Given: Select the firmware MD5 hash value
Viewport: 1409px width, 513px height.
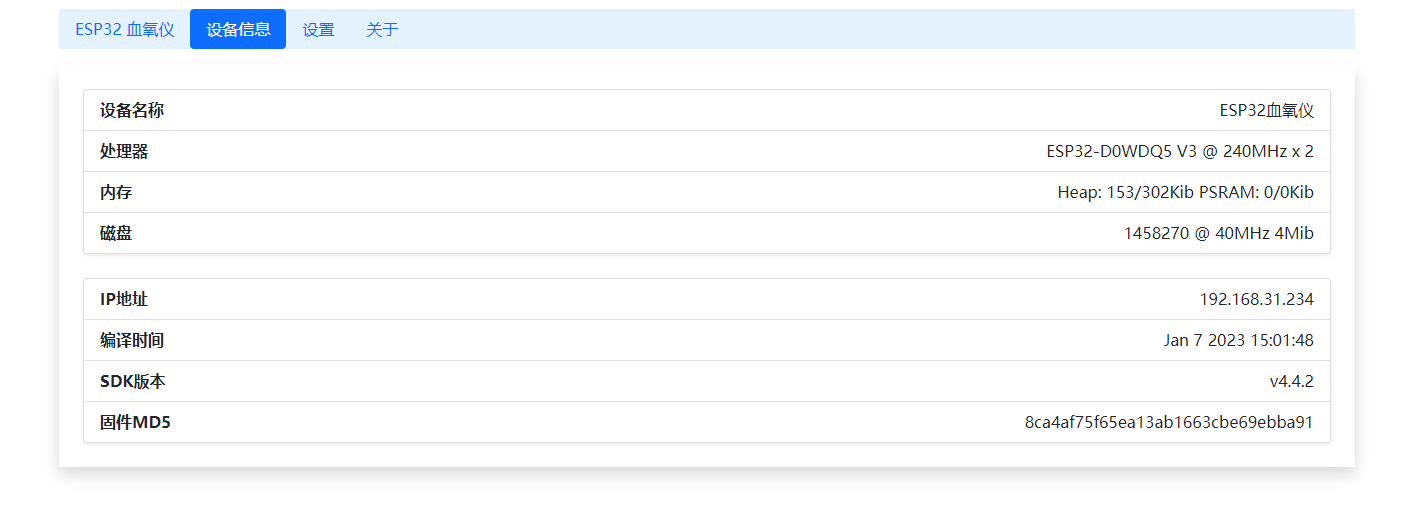Looking at the screenshot, I should coord(1169,423).
